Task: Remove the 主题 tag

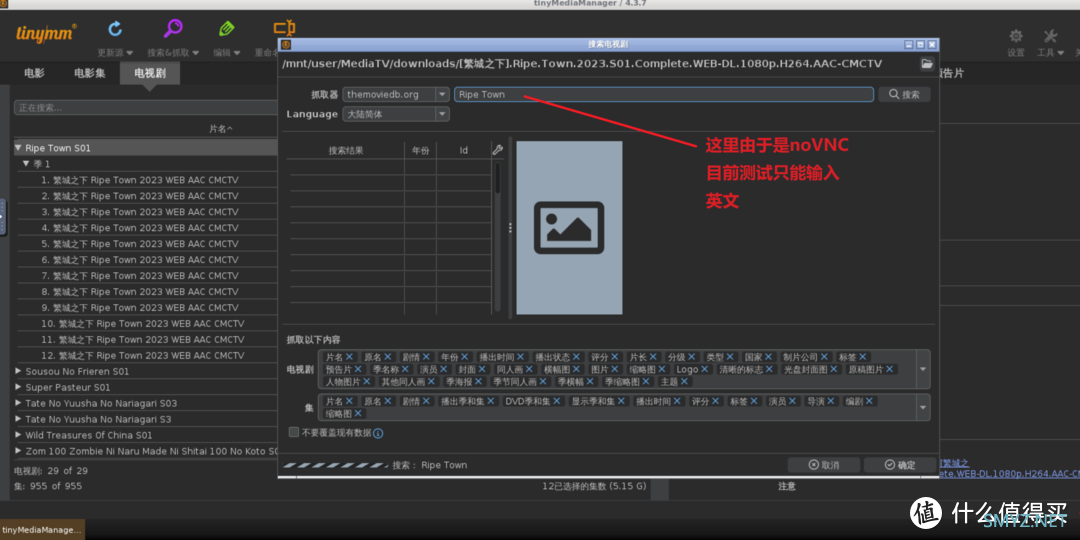Action: (x=685, y=382)
